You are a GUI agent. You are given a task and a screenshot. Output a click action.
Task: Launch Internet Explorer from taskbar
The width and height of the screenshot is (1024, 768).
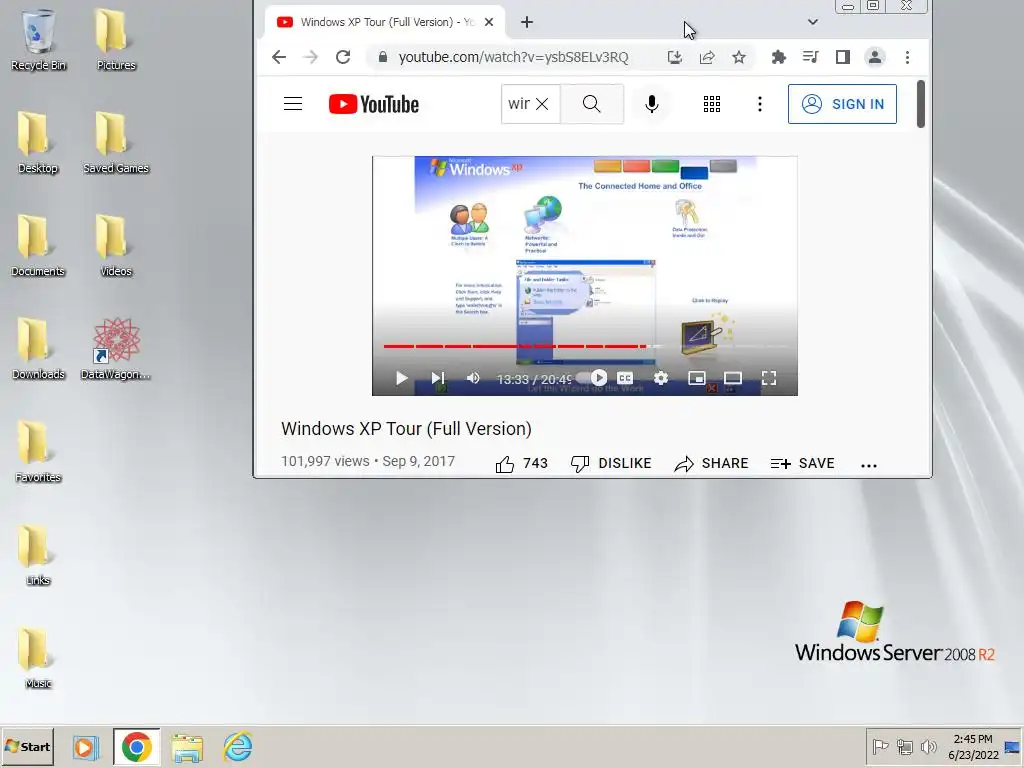(x=238, y=747)
